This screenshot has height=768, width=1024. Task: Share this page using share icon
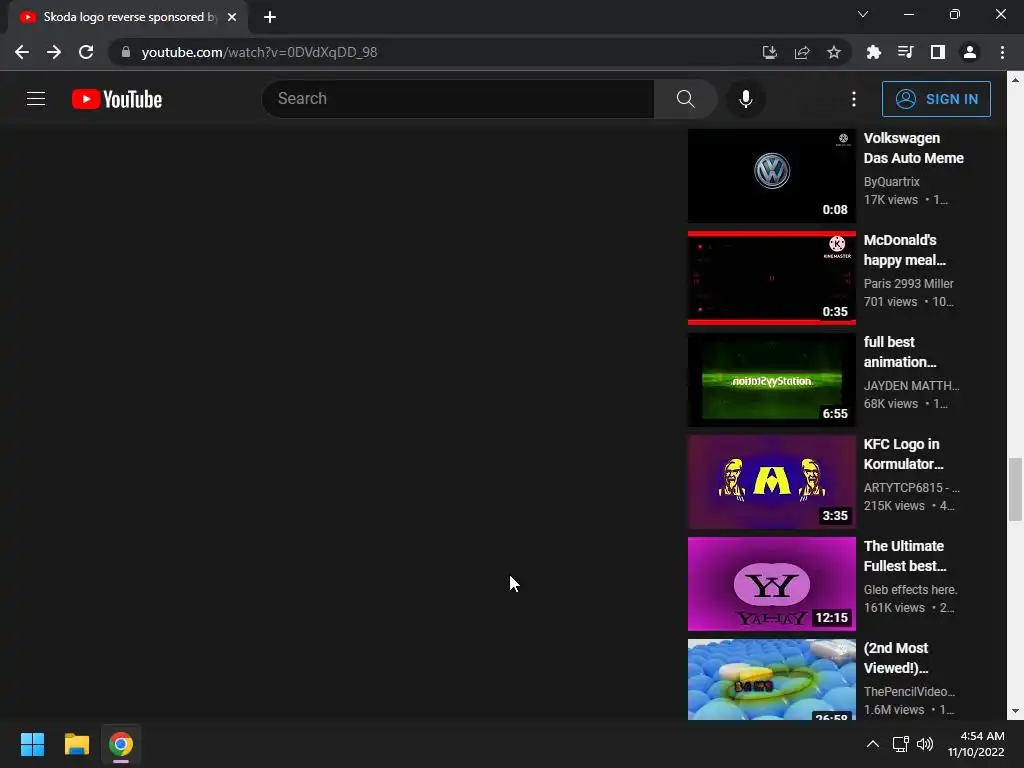tap(802, 52)
